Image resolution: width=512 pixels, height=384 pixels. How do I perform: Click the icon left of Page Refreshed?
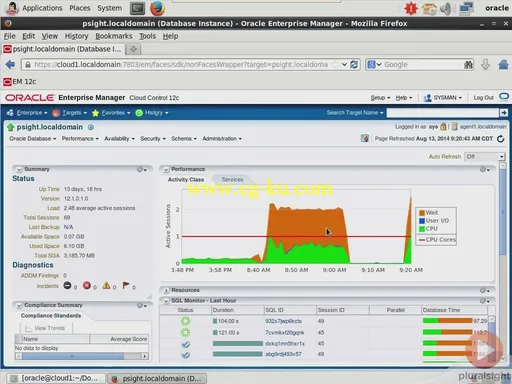[x=365, y=138]
